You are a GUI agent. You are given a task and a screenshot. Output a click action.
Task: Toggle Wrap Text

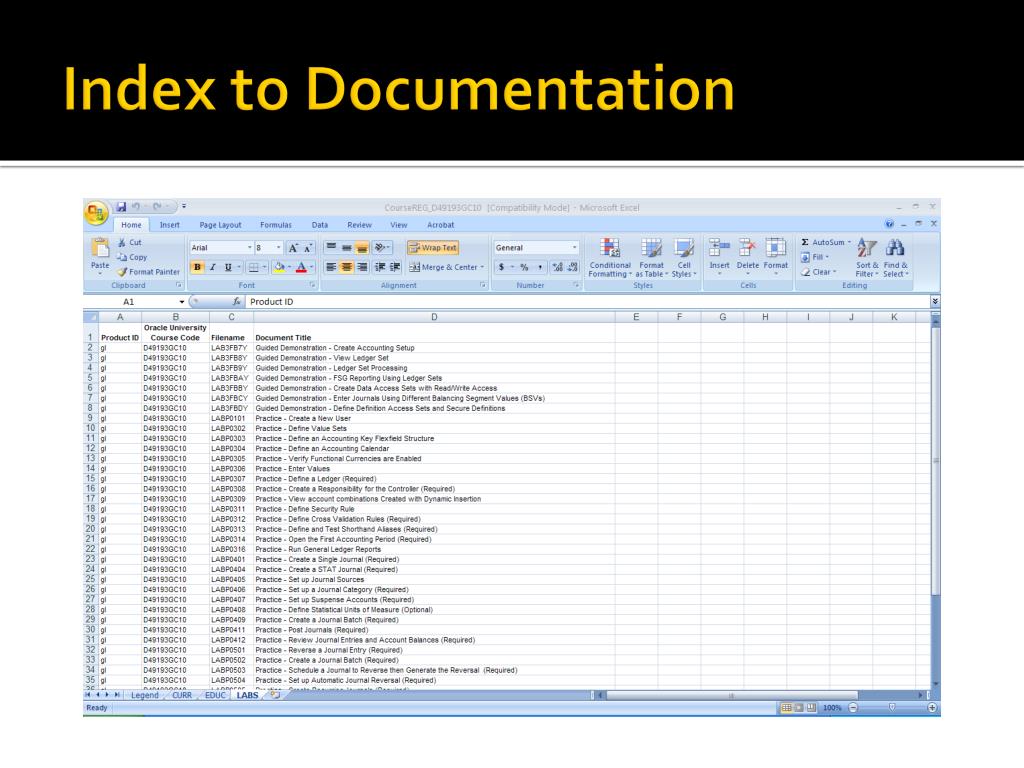click(432, 248)
